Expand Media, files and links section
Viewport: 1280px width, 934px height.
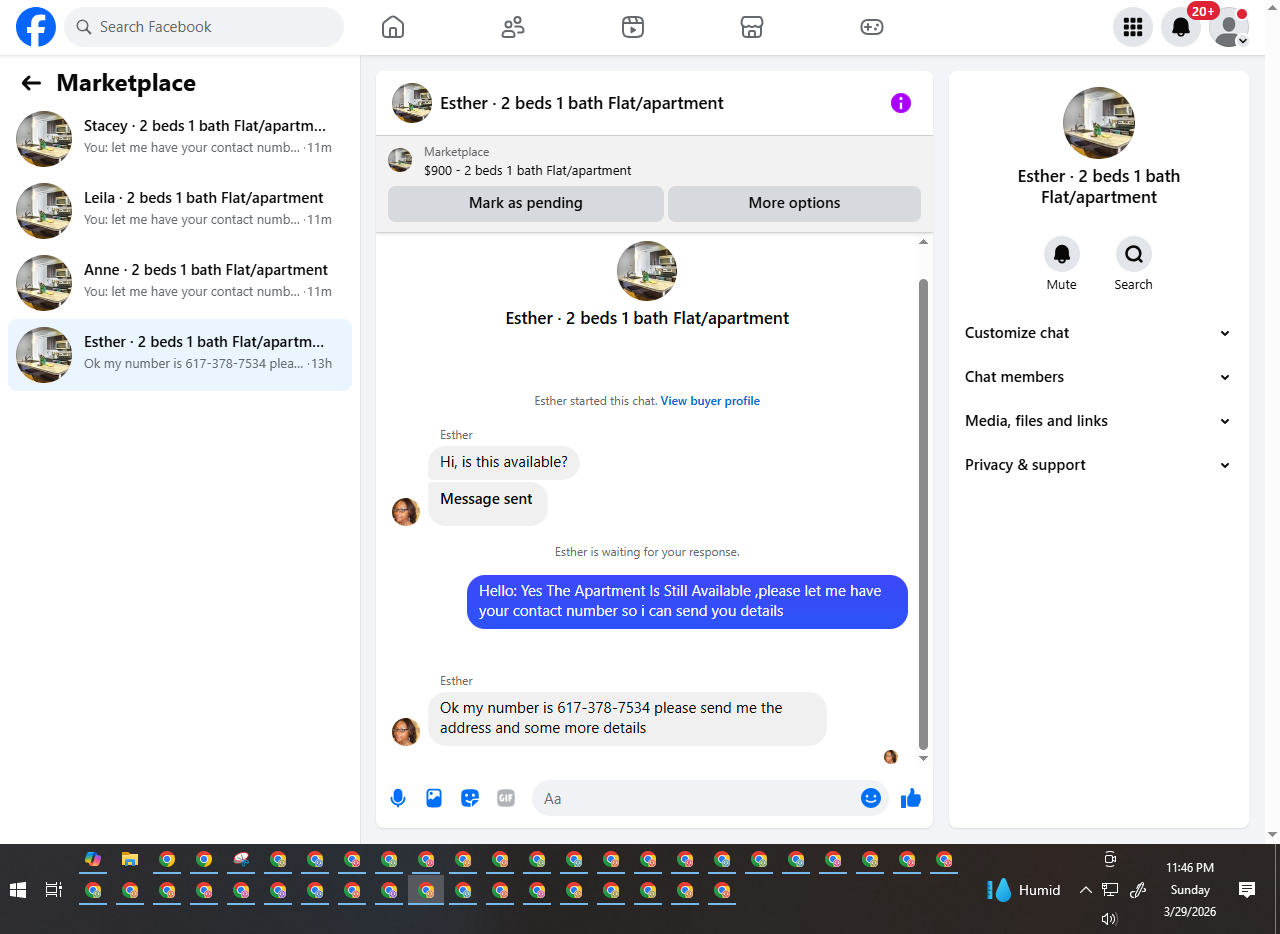click(x=1098, y=421)
